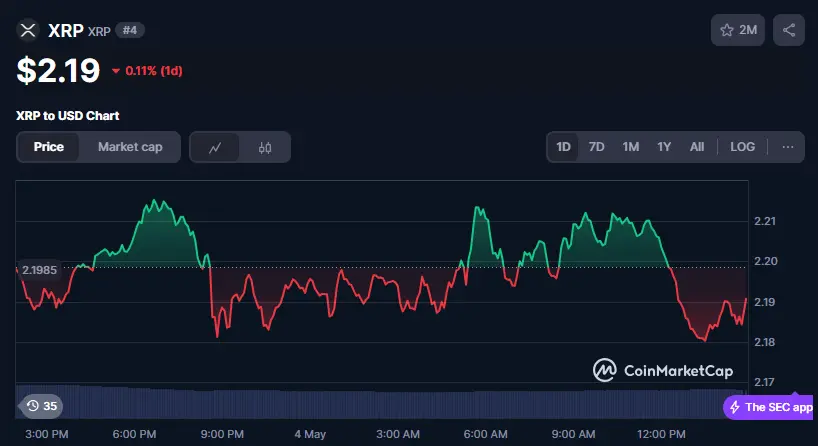Click the $2.19 price value

(58, 70)
